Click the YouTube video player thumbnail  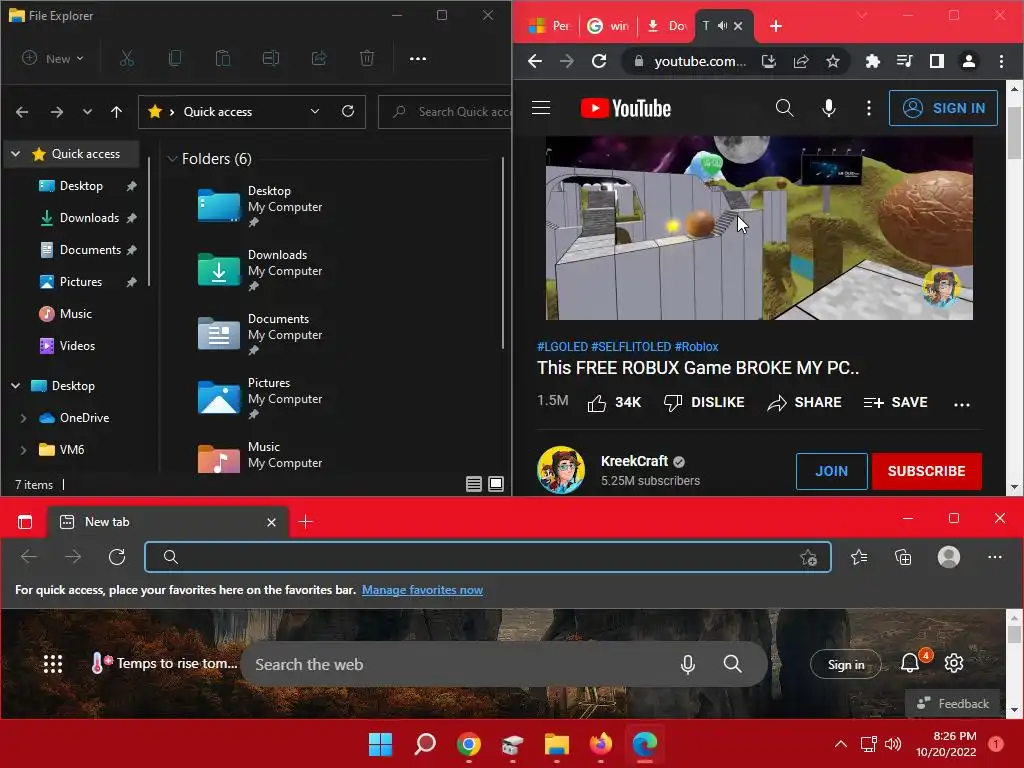coord(759,228)
